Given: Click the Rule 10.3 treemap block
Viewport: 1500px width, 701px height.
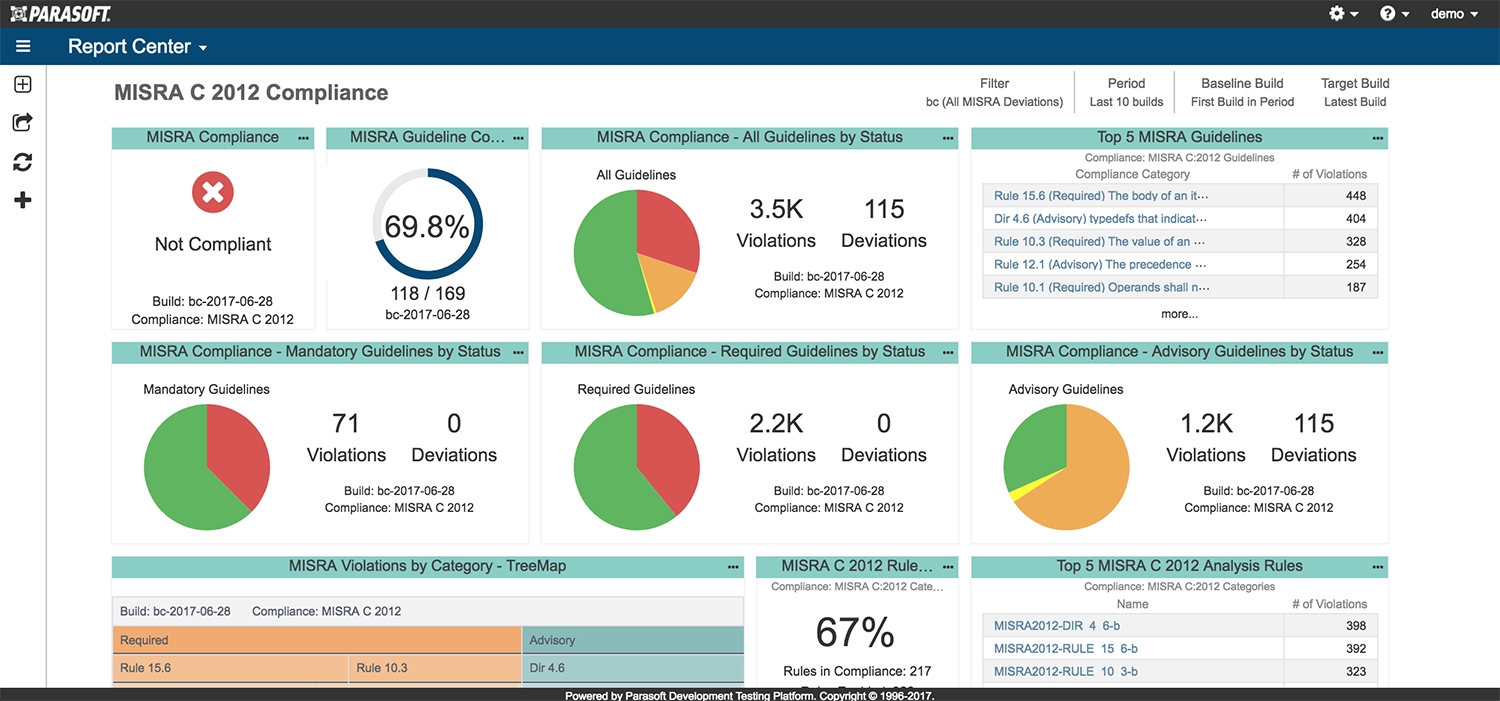Looking at the screenshot, I should click(434, 668).
